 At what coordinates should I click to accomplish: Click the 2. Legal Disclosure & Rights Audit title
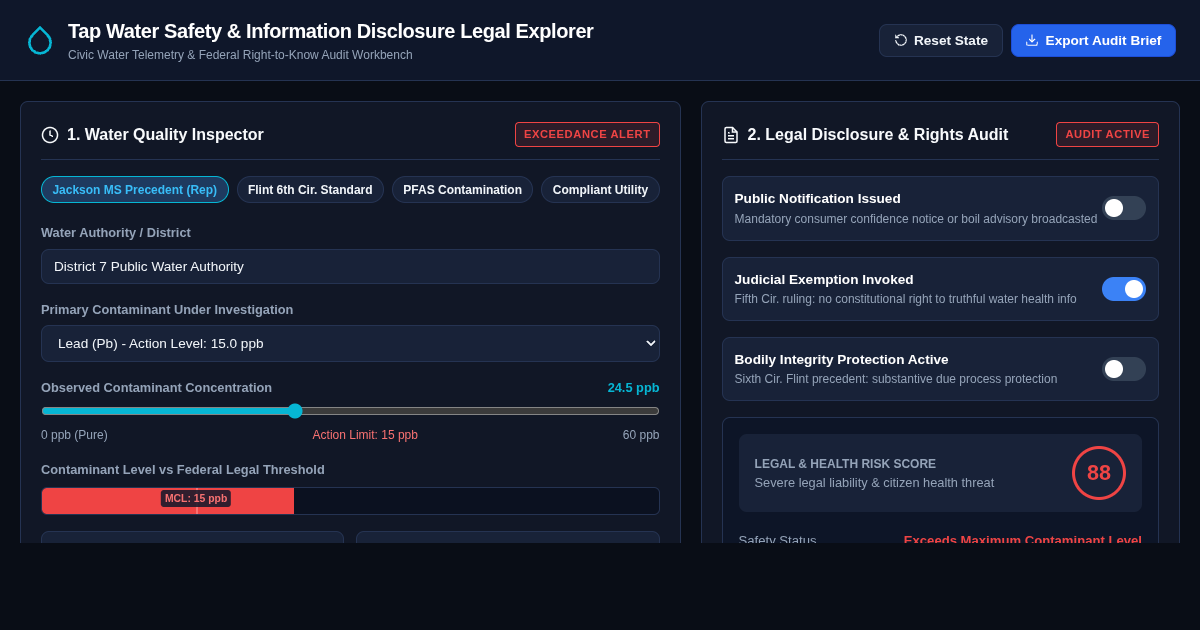[x=878, y=135]
